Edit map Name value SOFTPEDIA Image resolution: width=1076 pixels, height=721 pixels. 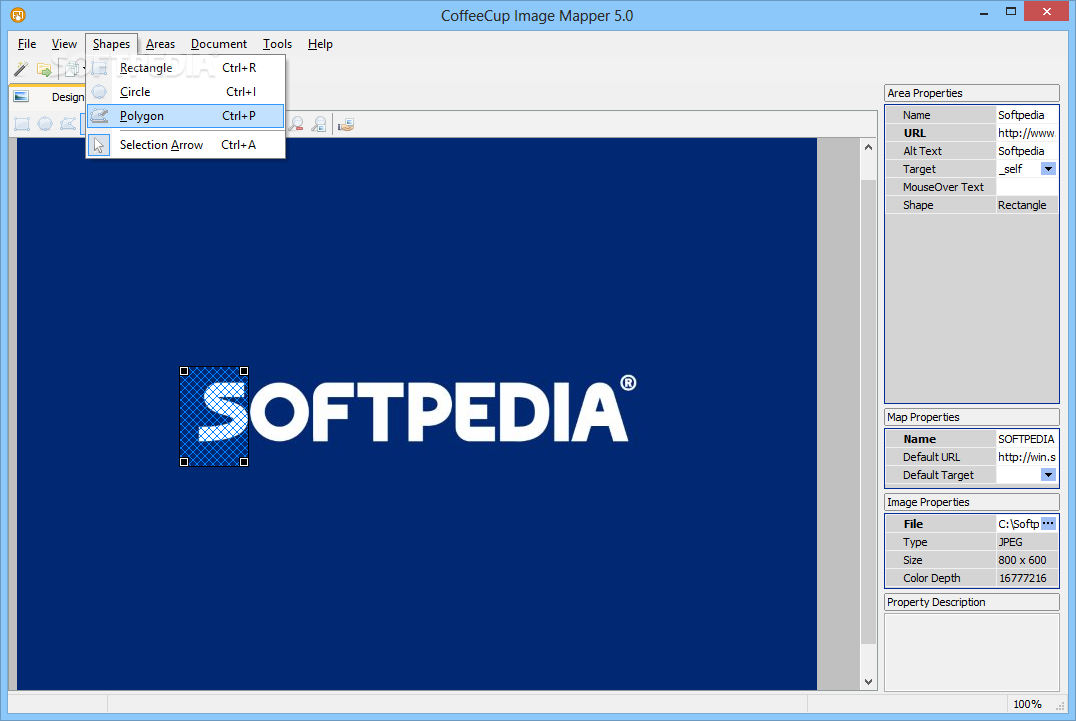(x=1027, y=439)
